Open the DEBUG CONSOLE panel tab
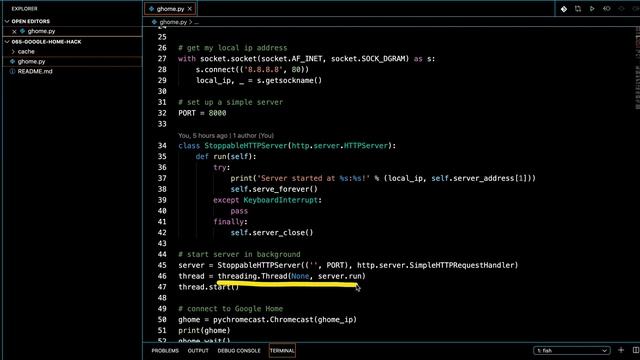The height and width of the screenshot is (360, 640). [x=239, y=351]
